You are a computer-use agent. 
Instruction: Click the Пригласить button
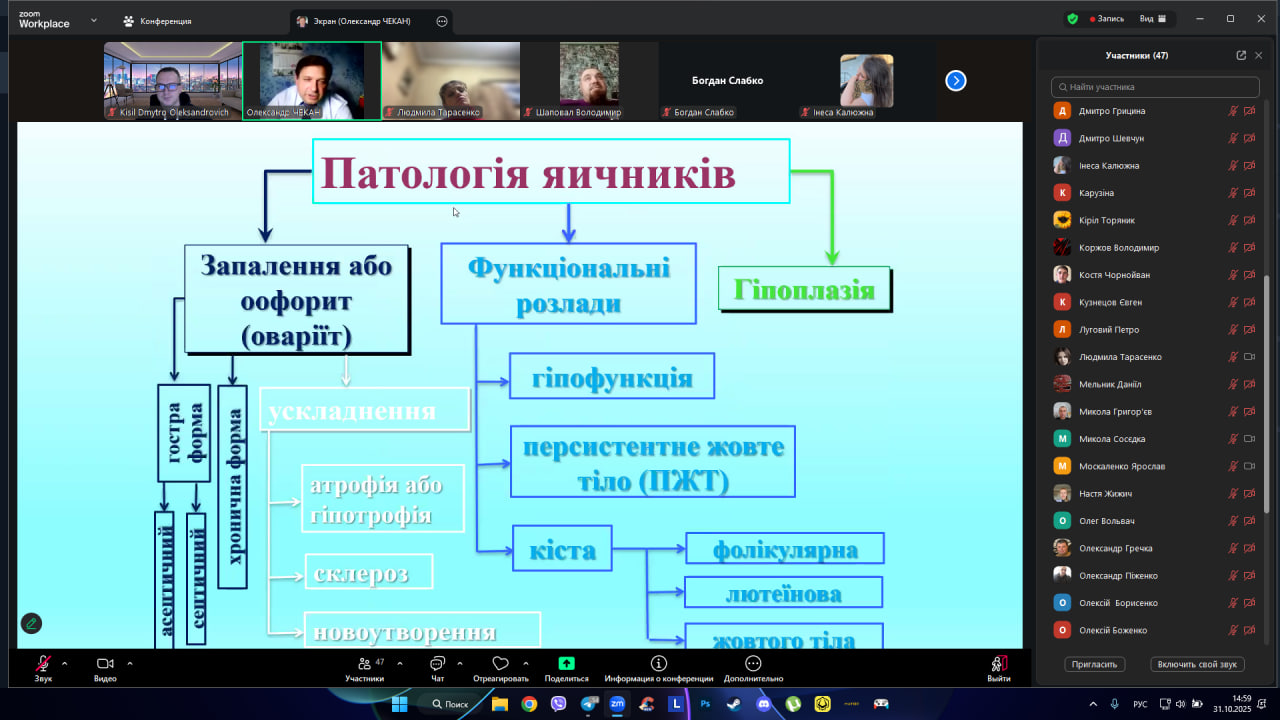pyautogui.click(x=1095, y=664)
